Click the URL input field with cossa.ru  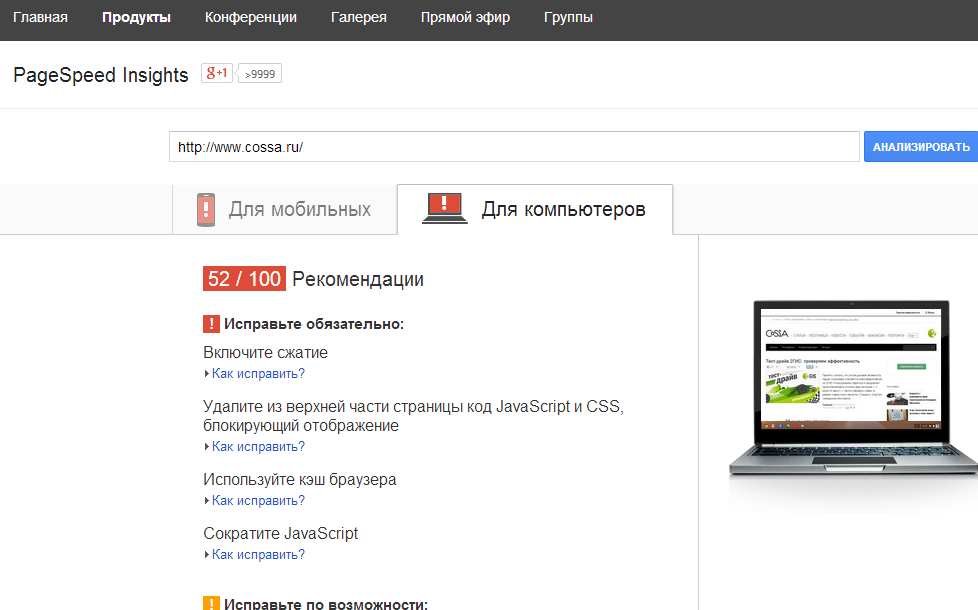pyautogui.click(x=514, y=147)
